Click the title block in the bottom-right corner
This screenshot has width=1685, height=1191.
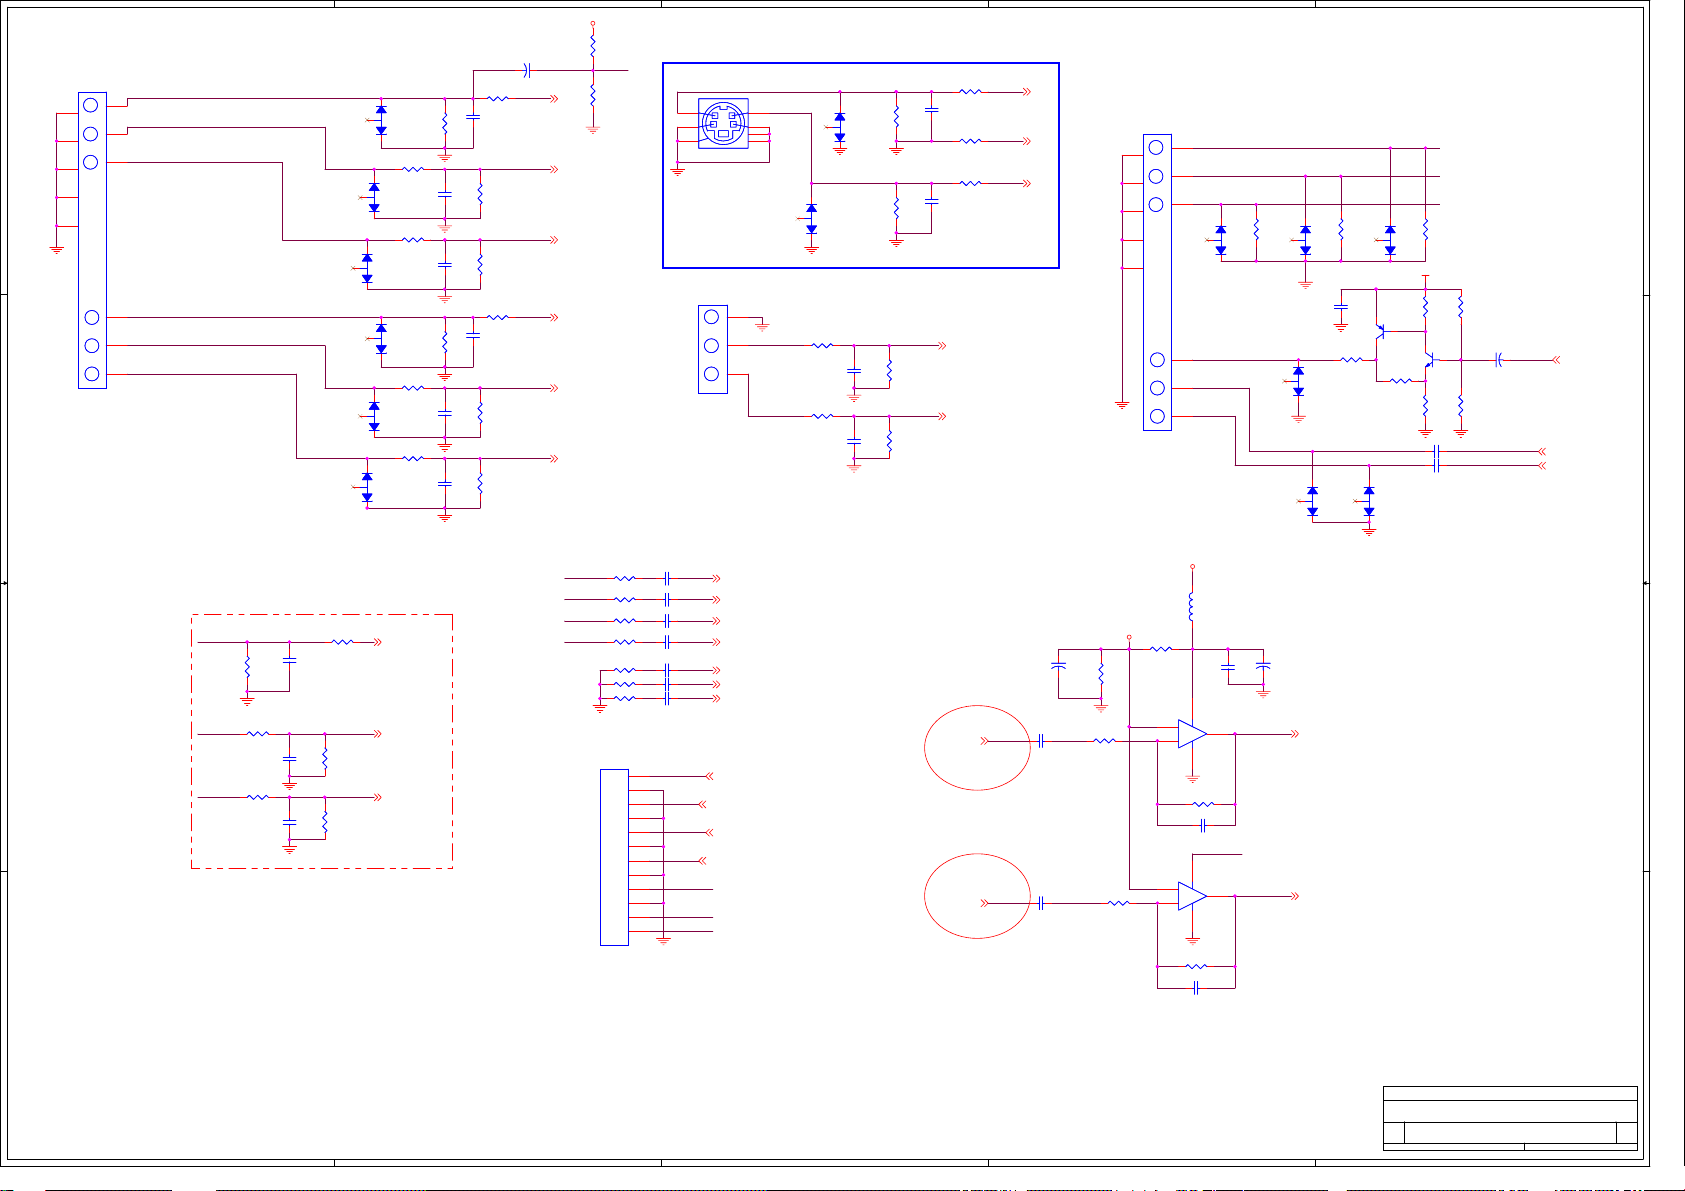1510,1118
